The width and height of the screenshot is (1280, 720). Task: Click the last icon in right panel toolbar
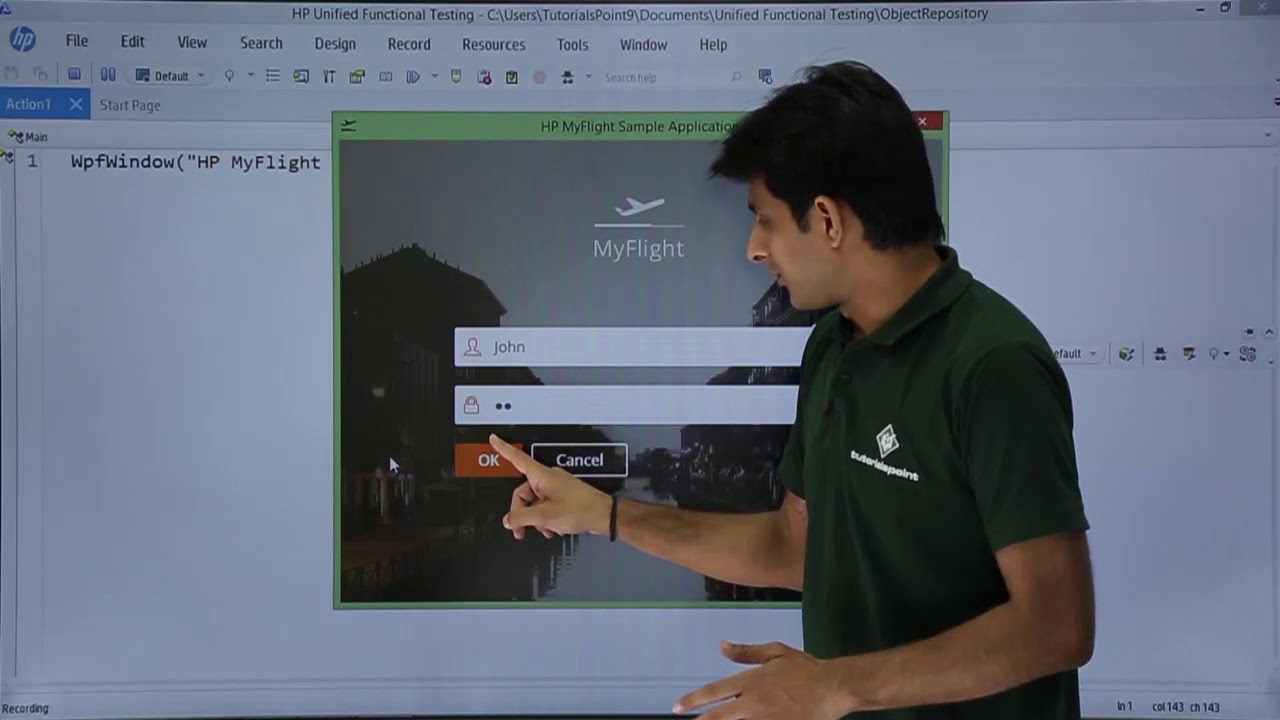(1247, 354)
